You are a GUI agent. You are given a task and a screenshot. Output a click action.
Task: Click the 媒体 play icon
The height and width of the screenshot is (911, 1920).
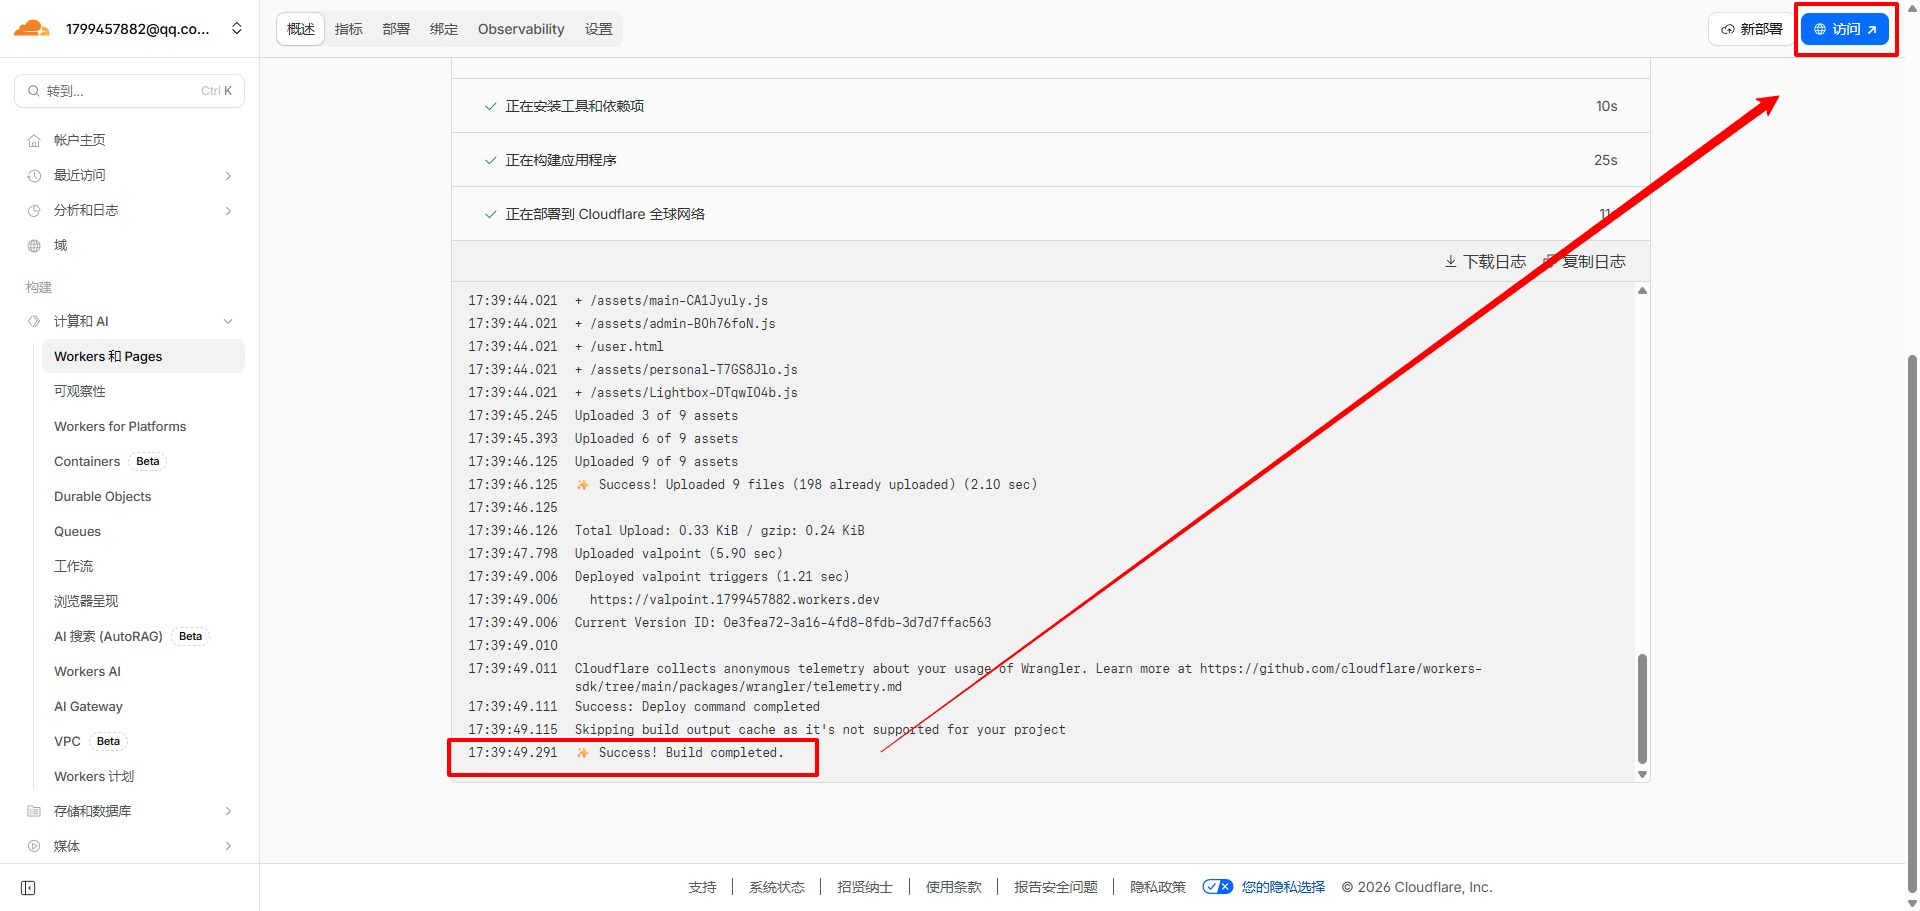pyautogui.click(x=34, y=846)
